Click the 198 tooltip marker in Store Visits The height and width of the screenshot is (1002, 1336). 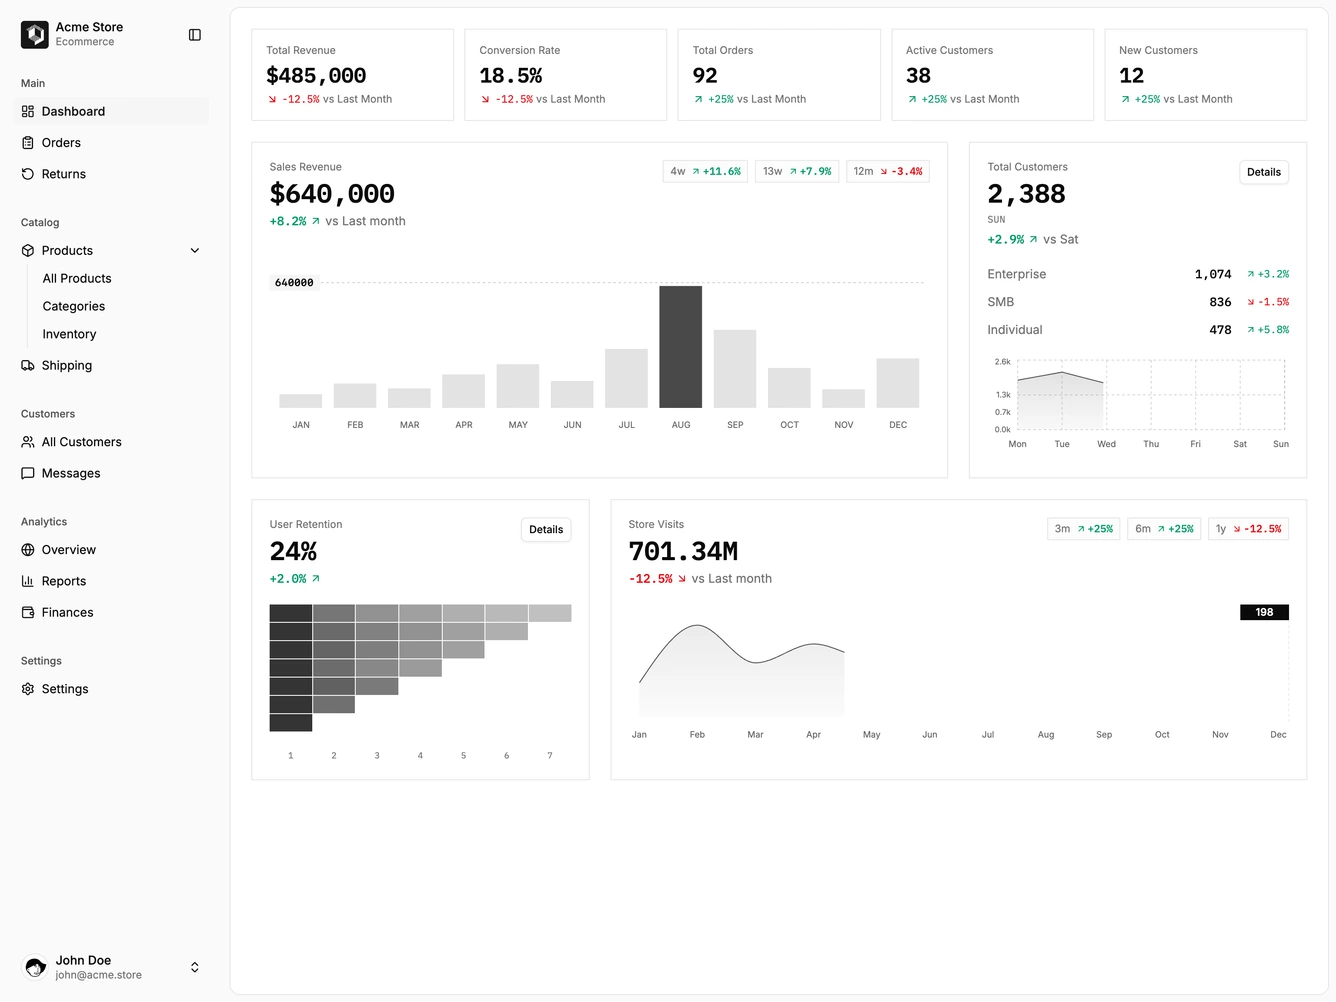tap(1264, 612)
